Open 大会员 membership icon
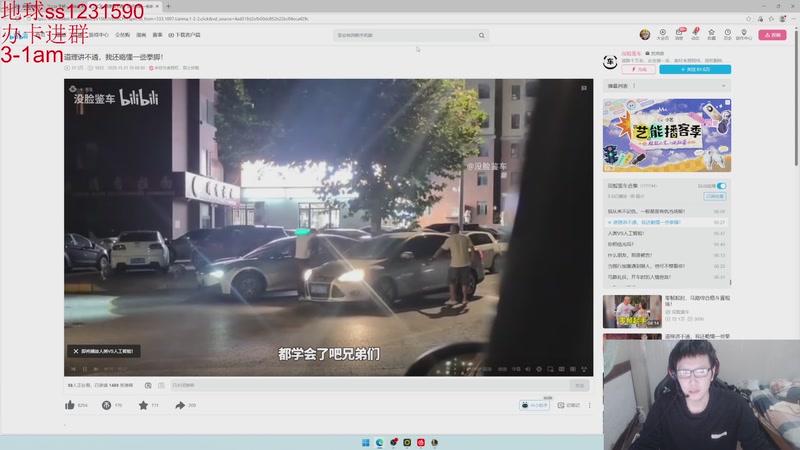This screenshot has width=800, height=450. coord(662,34)
